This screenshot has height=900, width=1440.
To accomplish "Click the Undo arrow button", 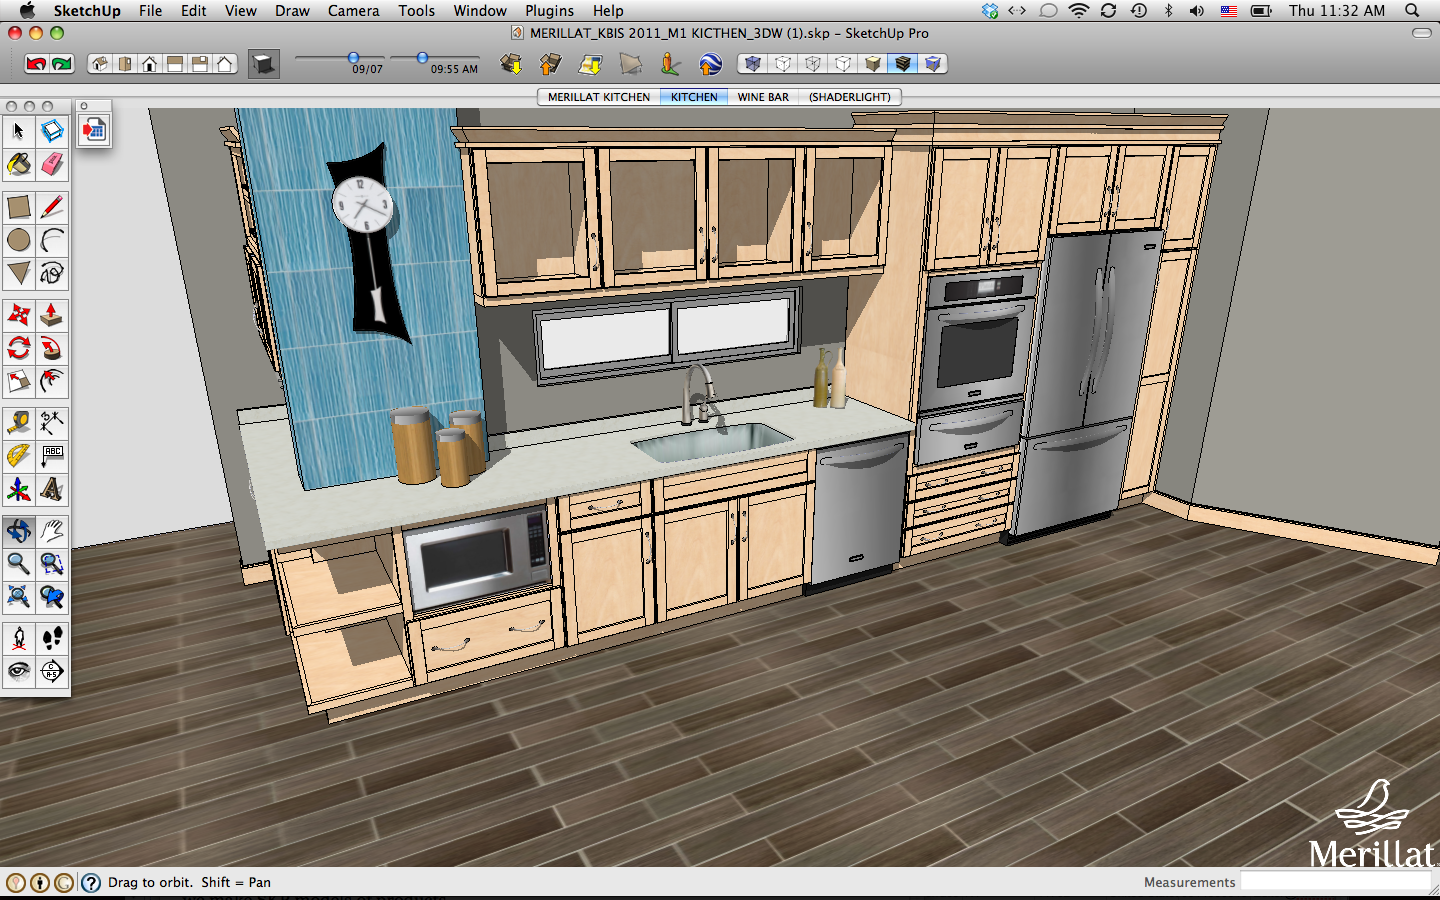I will (x=36, y=64).
